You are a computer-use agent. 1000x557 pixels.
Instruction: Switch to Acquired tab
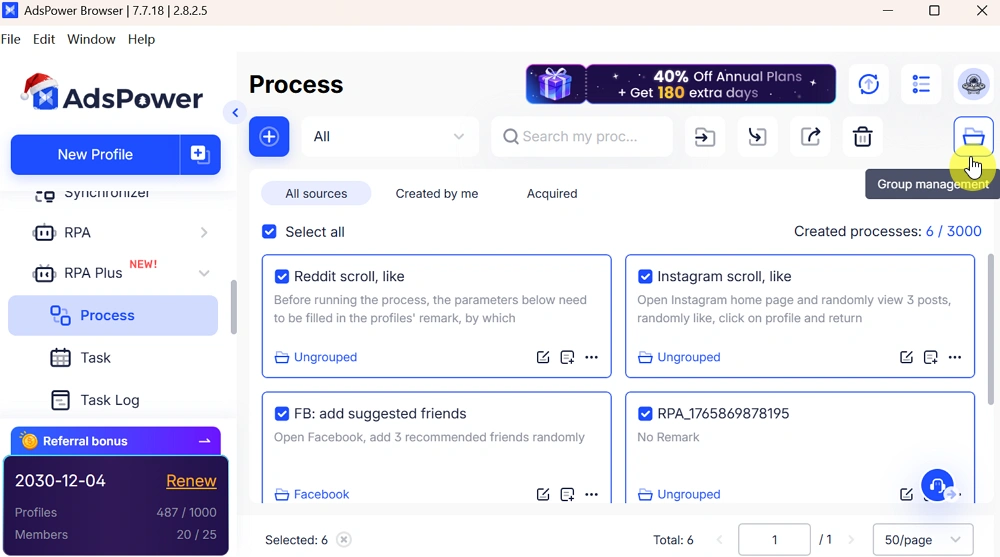pyautogui.click(x=552, y=193)
